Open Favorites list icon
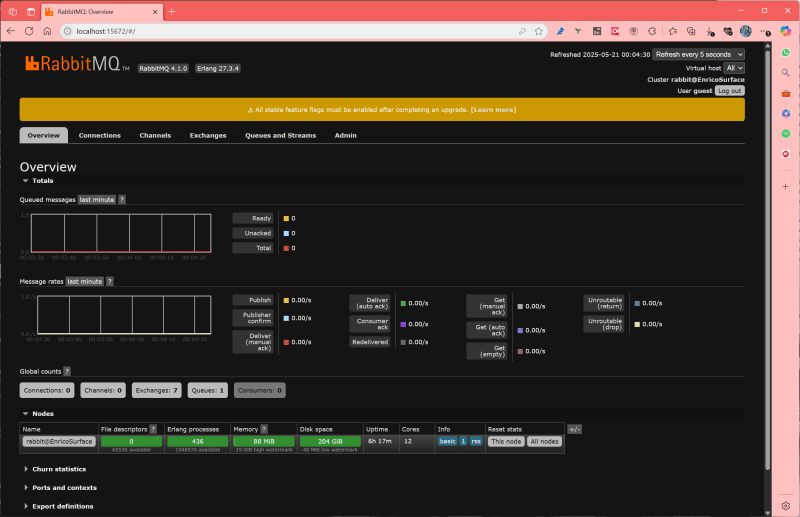This screenshot has height=517, width=800. pyautogui.click(x=673, y=31)
